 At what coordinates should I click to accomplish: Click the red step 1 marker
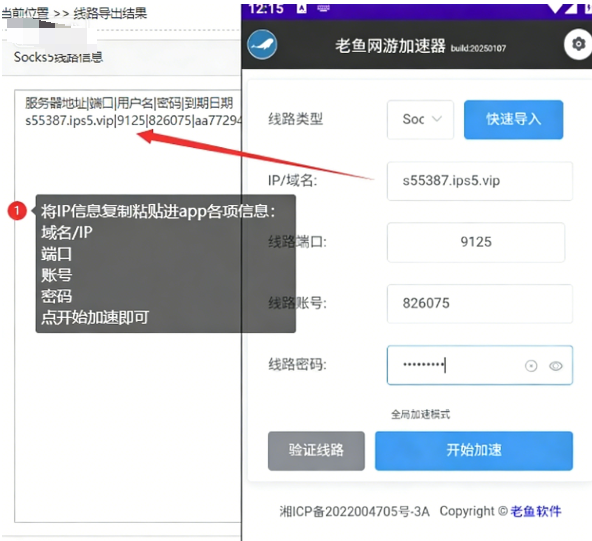pyautogui.click(x=17, y=211)
